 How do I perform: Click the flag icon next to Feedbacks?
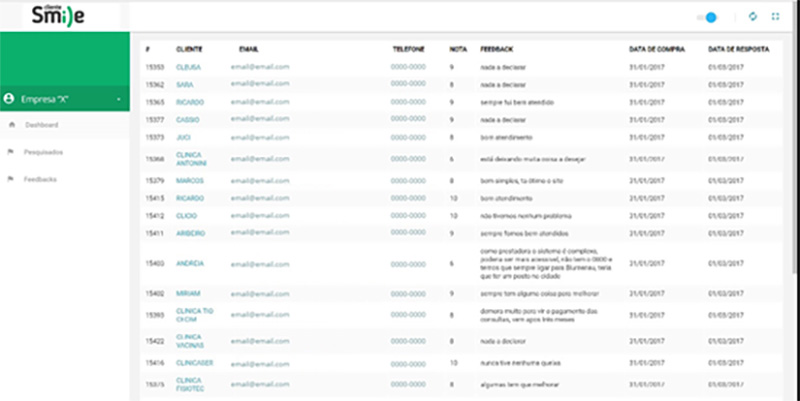coord(10,180)
